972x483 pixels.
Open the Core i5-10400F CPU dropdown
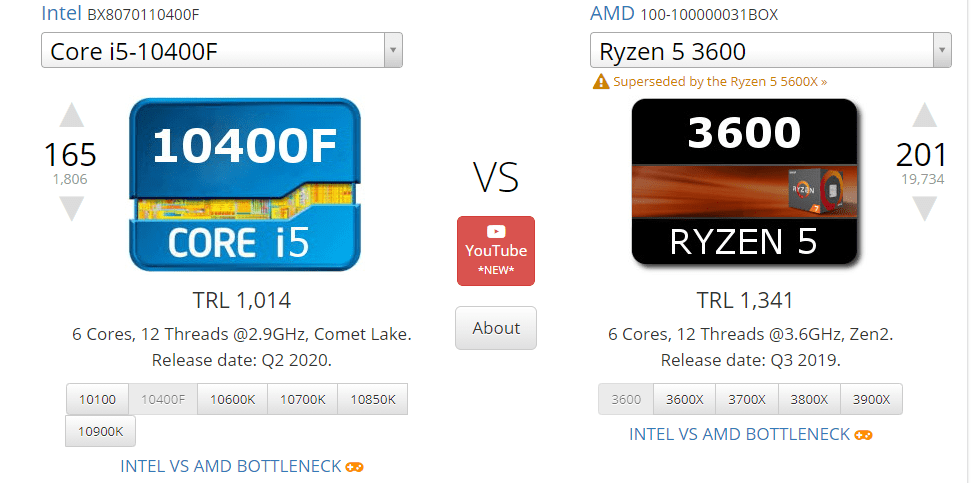[222, 50]
